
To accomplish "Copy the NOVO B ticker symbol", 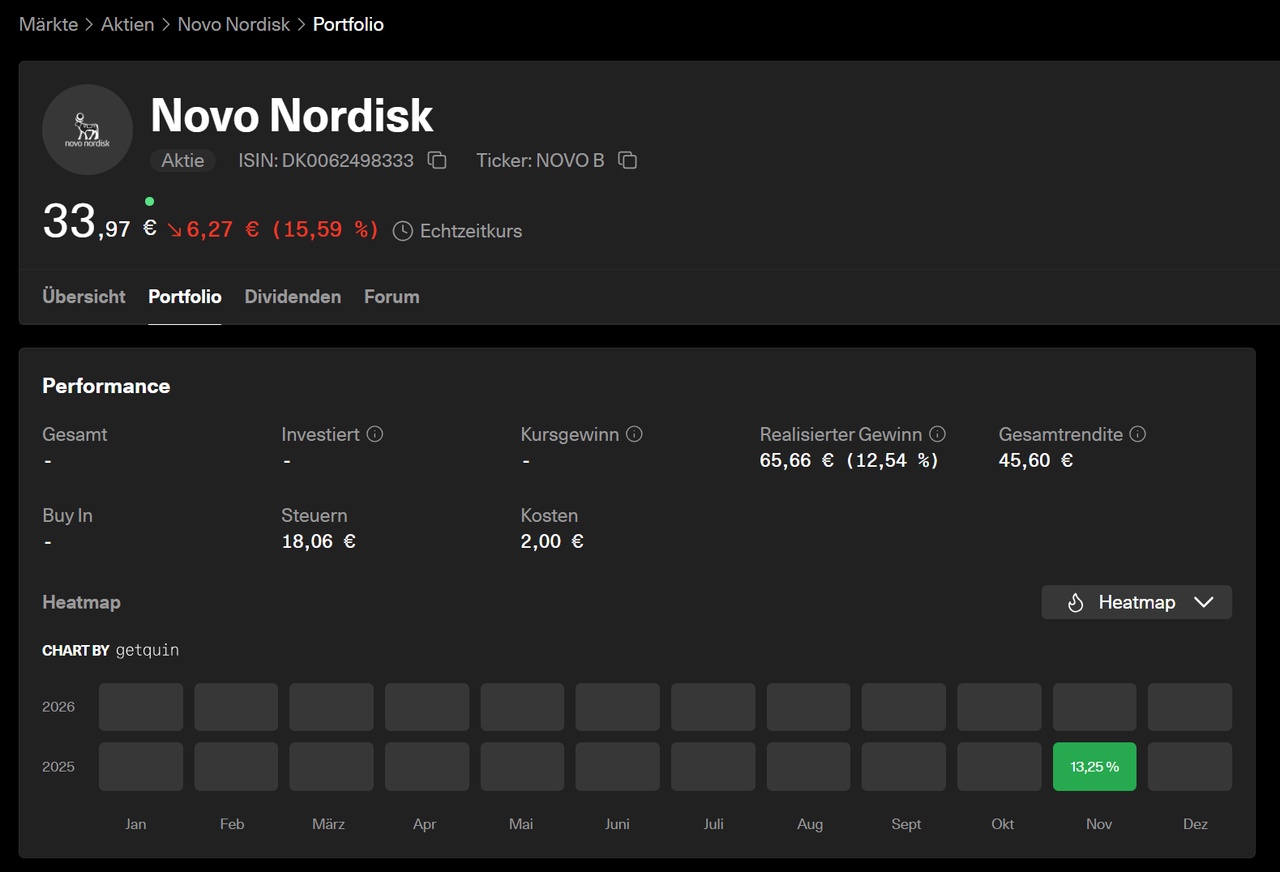I will tap(627, 160).
